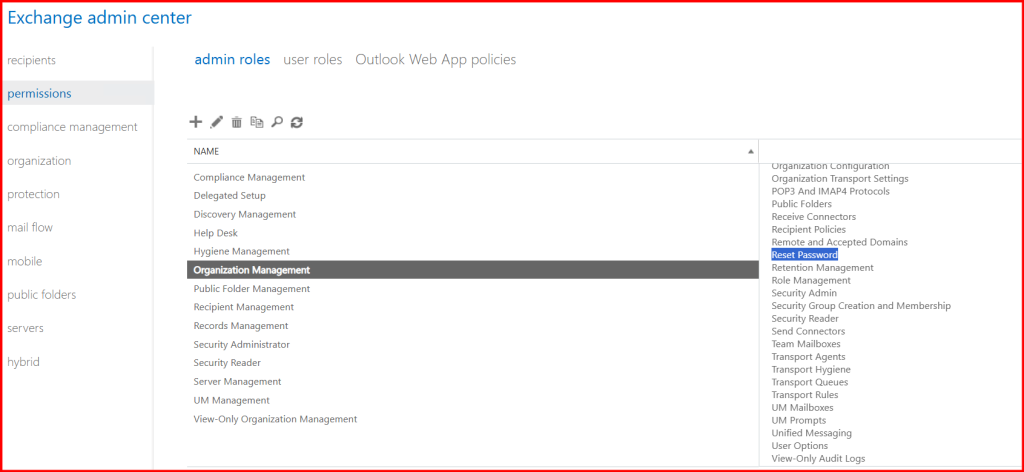
Task: Open the Outlook Web App policies tab
Action: click(x=435, y=60)
